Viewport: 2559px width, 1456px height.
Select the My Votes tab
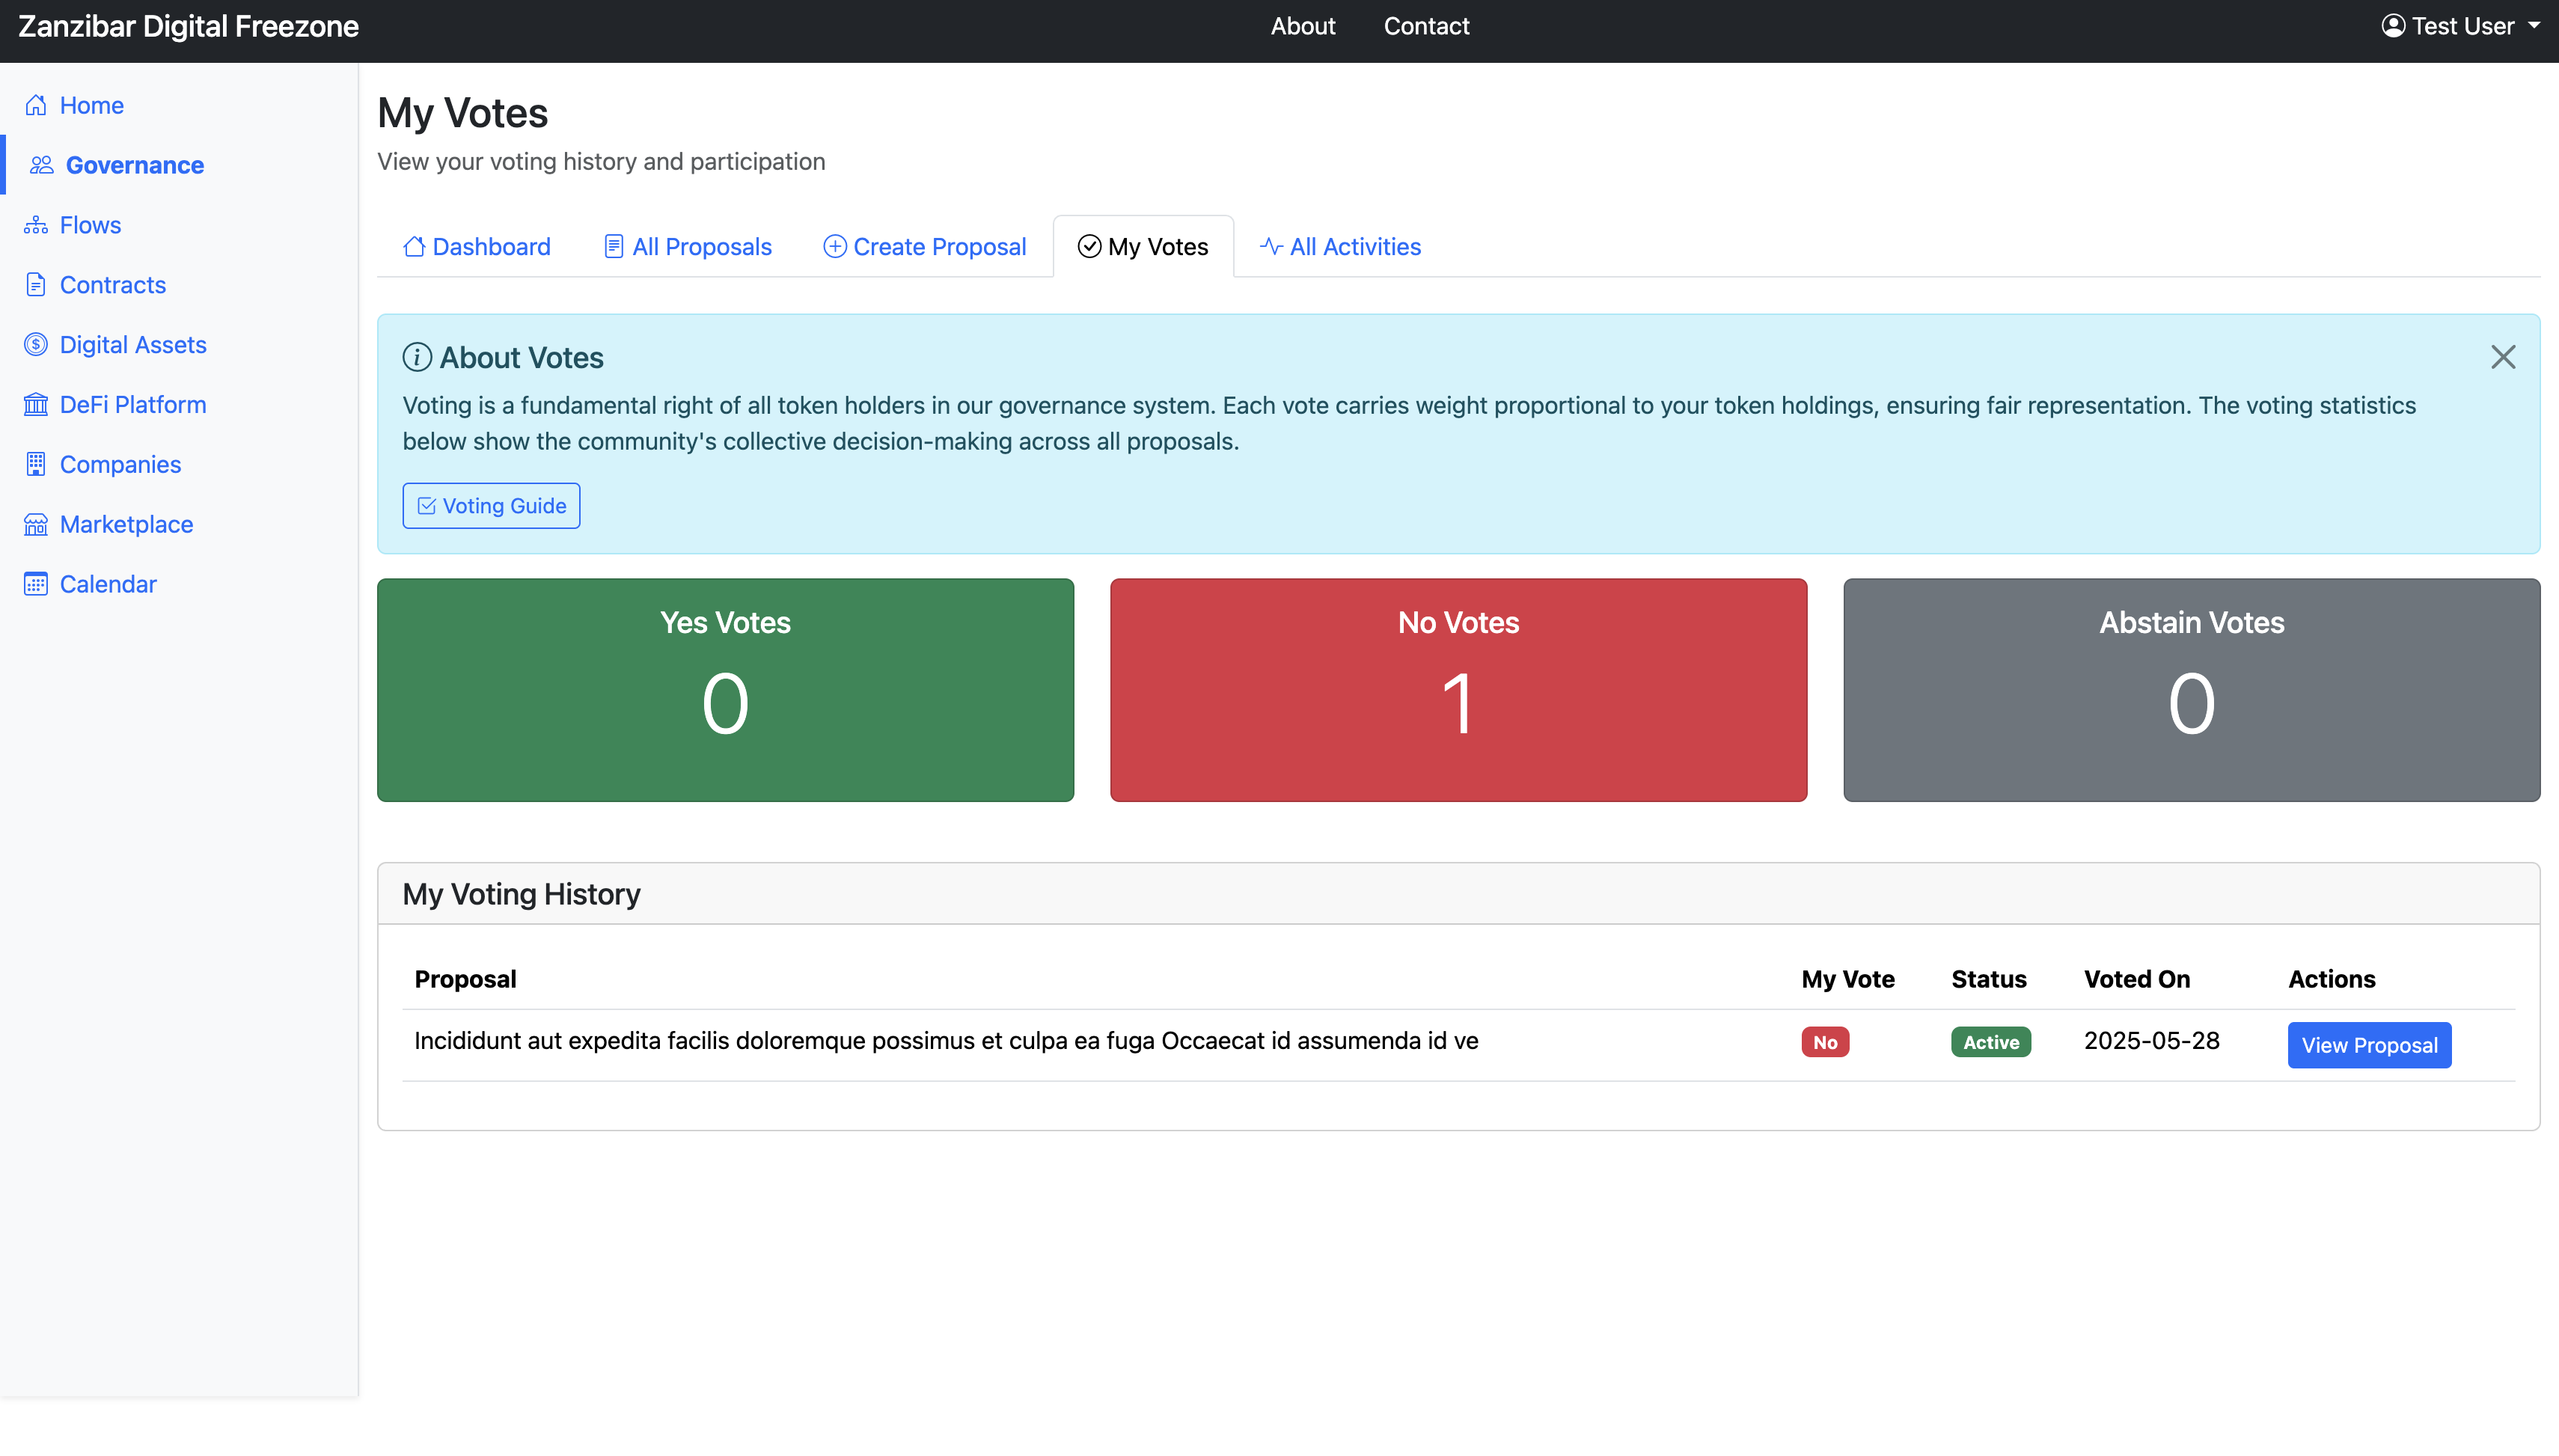1143,247
